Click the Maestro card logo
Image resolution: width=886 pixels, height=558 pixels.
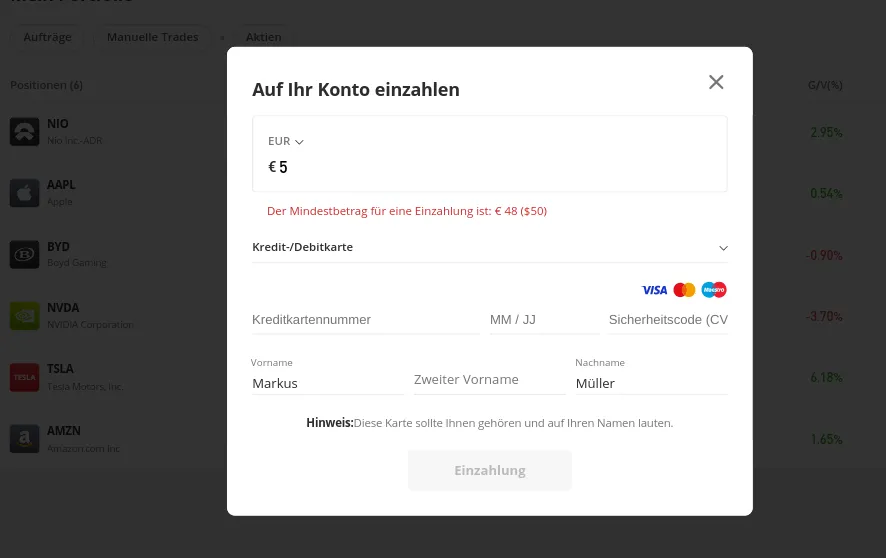[714, 290]
